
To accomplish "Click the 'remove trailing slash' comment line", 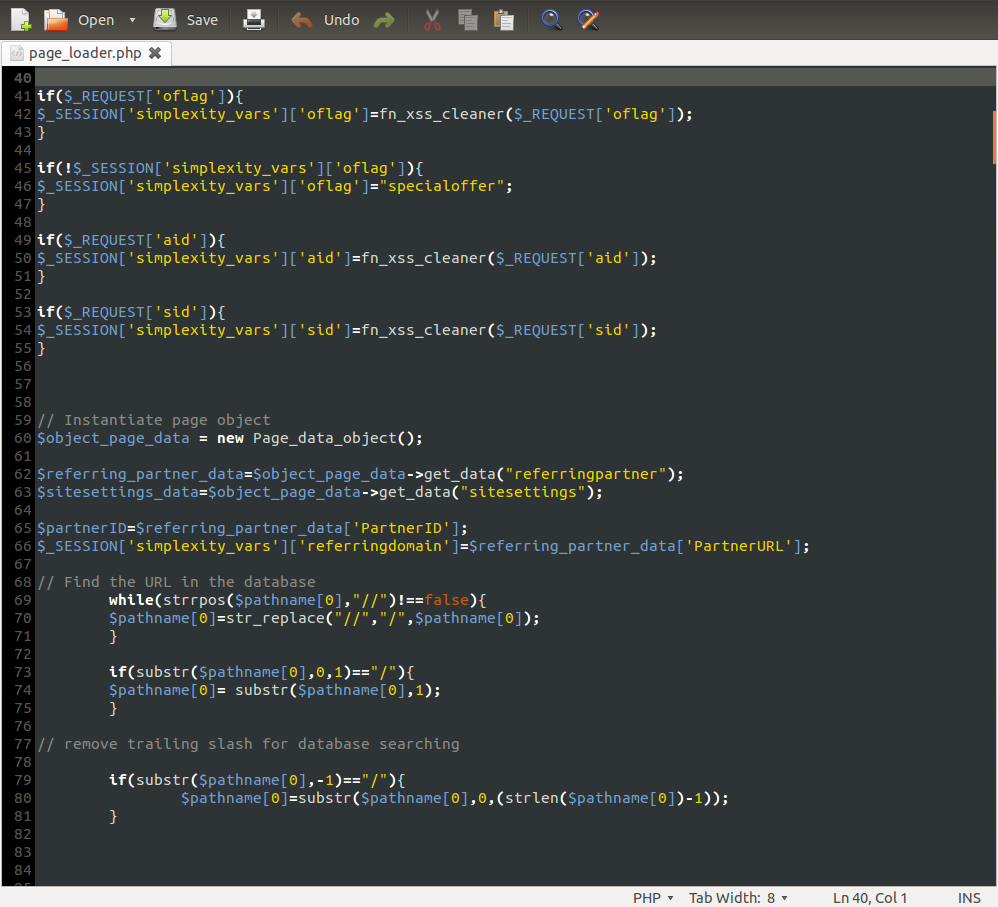I will [x=248, y=744].
